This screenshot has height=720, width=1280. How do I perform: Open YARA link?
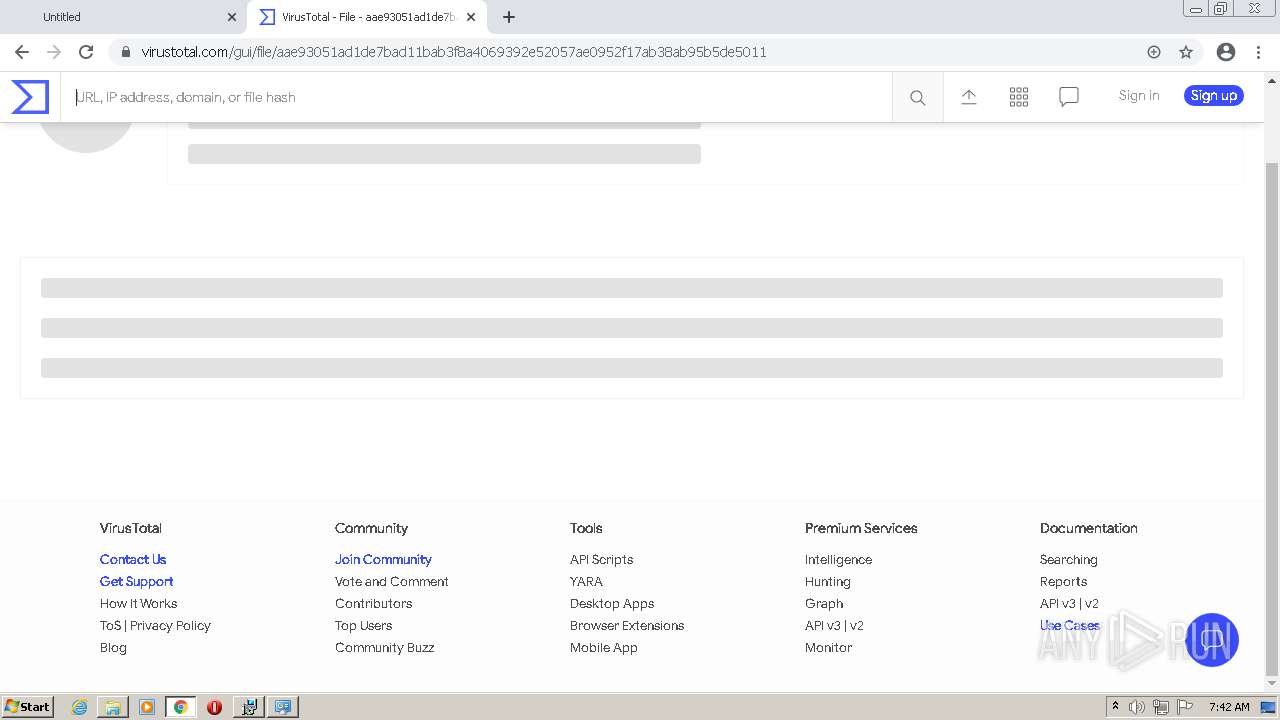[586, 581]
